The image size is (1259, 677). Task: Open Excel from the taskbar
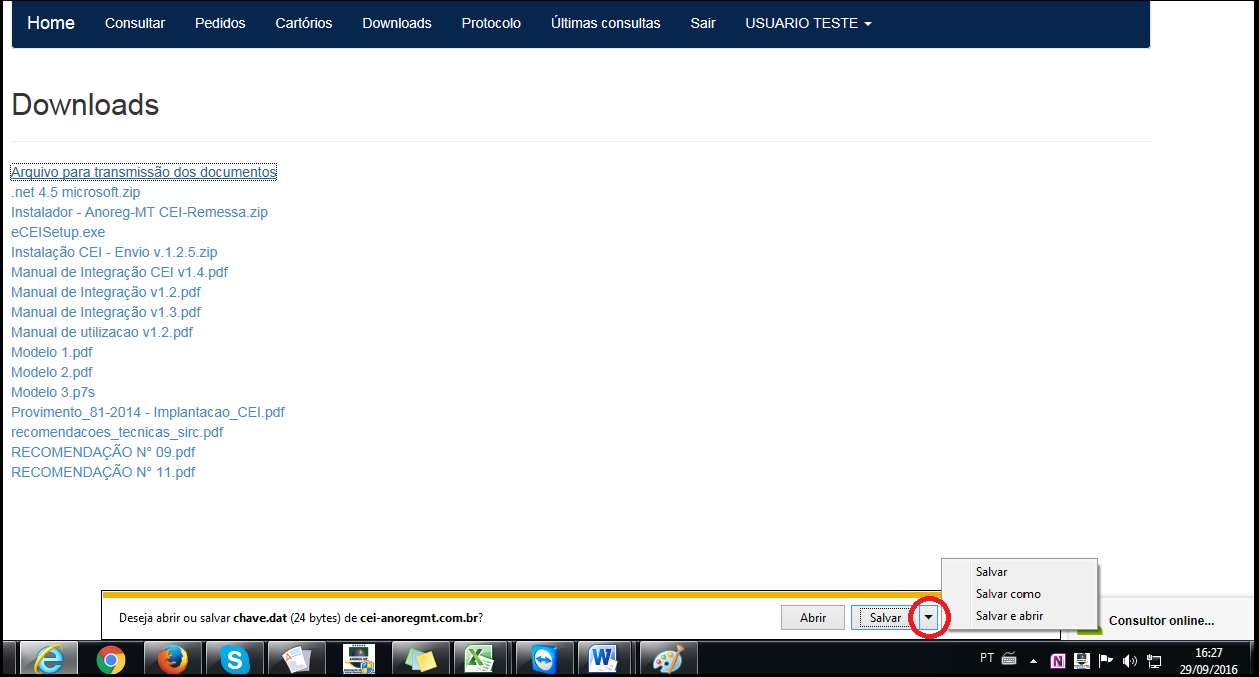(482, 659)
